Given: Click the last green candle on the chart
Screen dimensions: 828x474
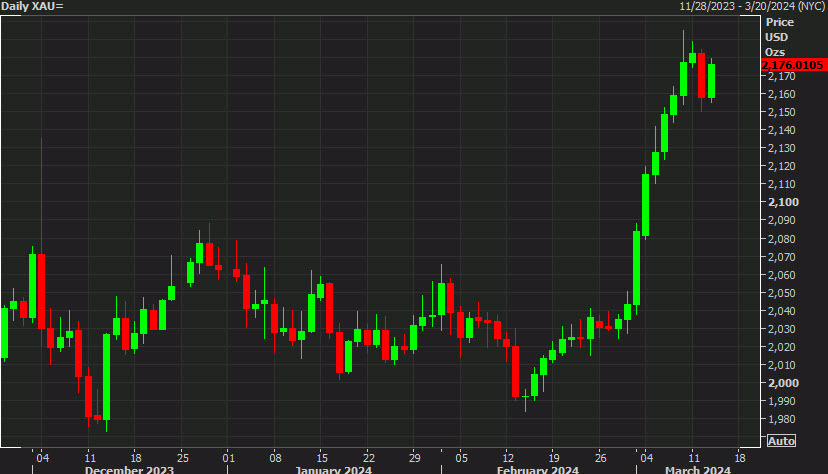Looking at the screenshot, I should click(x=711, y=81).
